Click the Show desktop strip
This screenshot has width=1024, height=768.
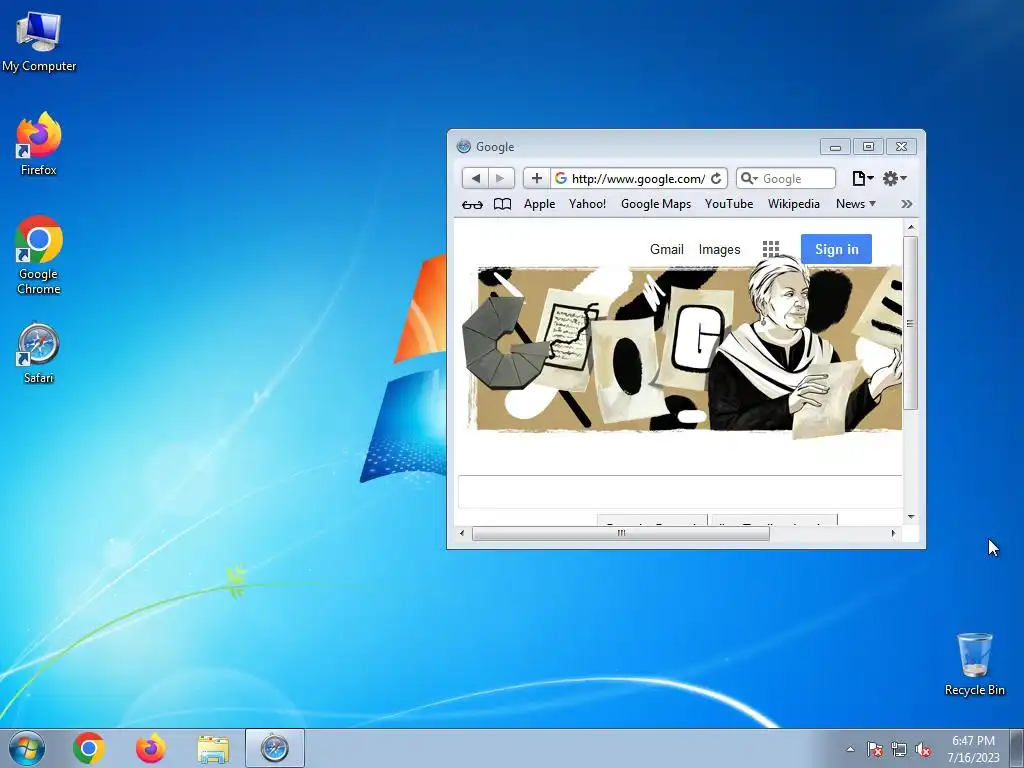point(1017,749)
